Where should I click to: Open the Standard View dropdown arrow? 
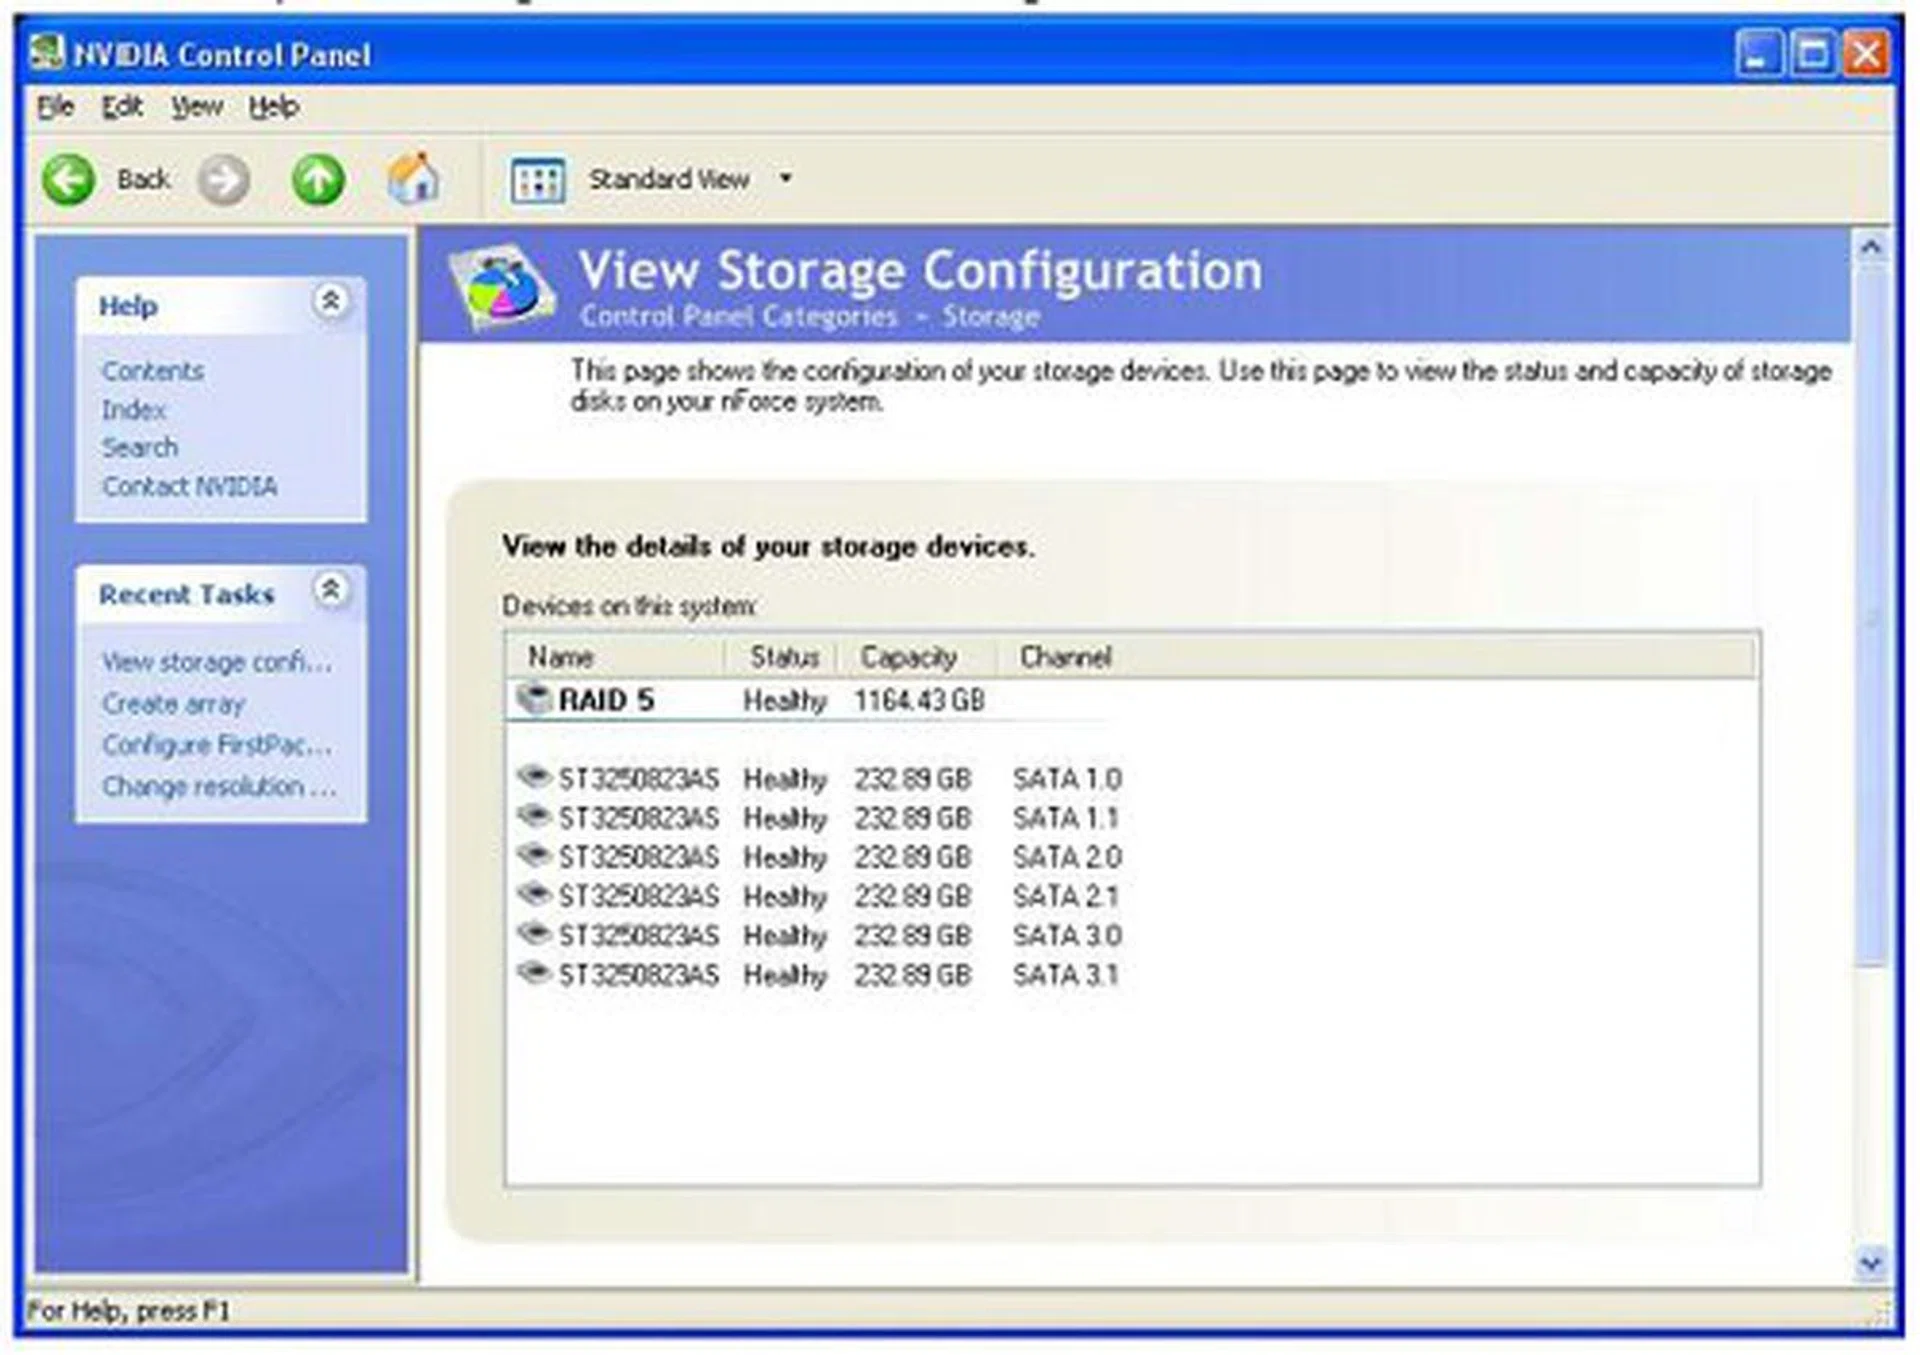click(x=786, y=179)
